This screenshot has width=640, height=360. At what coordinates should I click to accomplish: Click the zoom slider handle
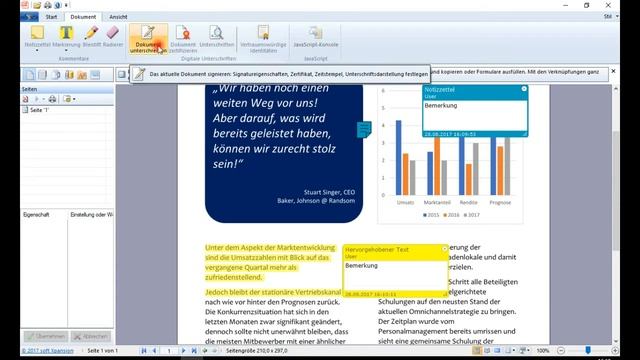588,350
